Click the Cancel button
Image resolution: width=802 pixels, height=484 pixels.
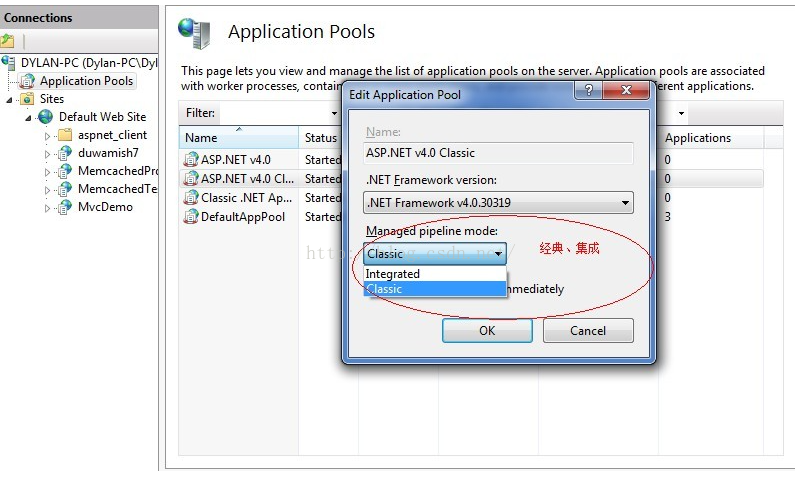pos(588,331)
